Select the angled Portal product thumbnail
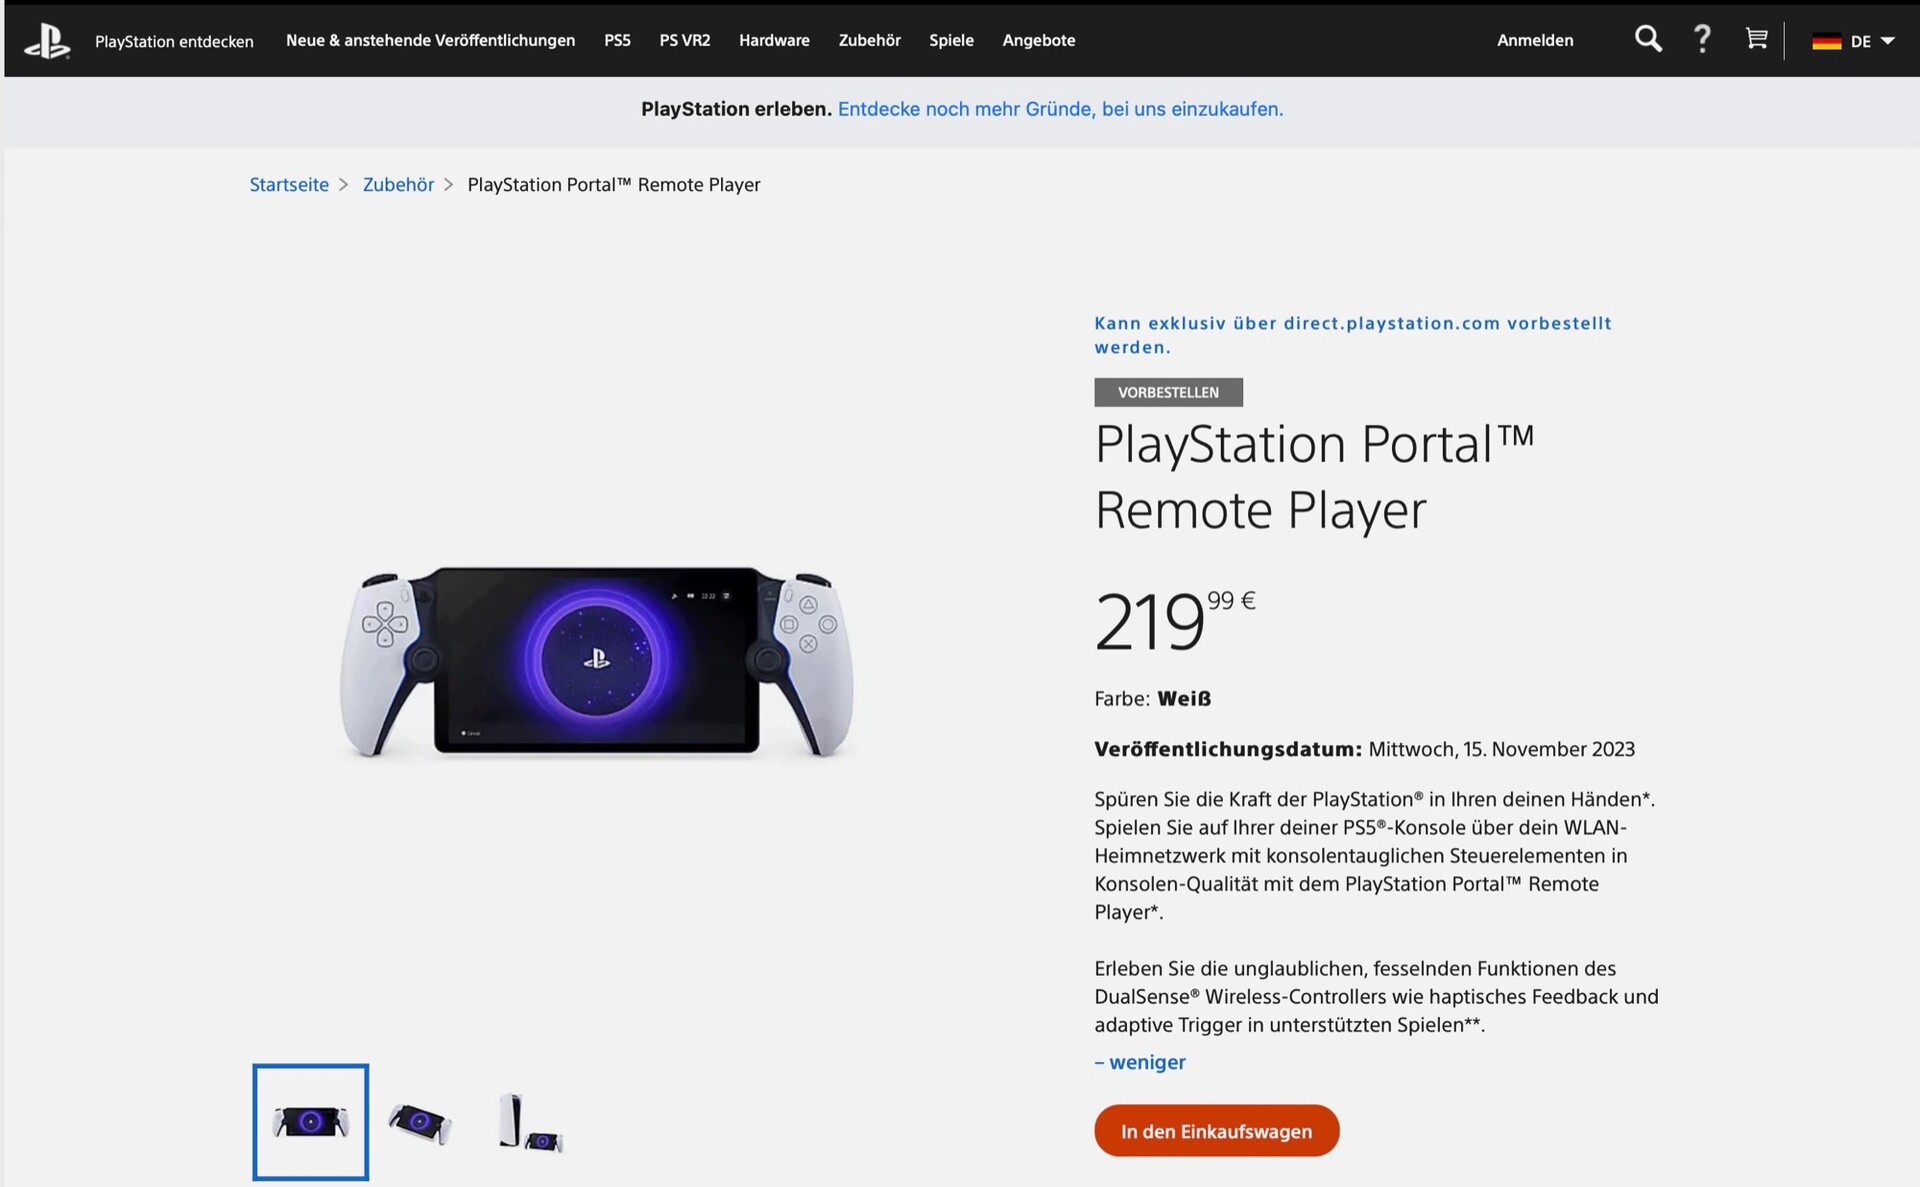The height and width of the screenshot is (1187, 1920). pos(420,1122)
